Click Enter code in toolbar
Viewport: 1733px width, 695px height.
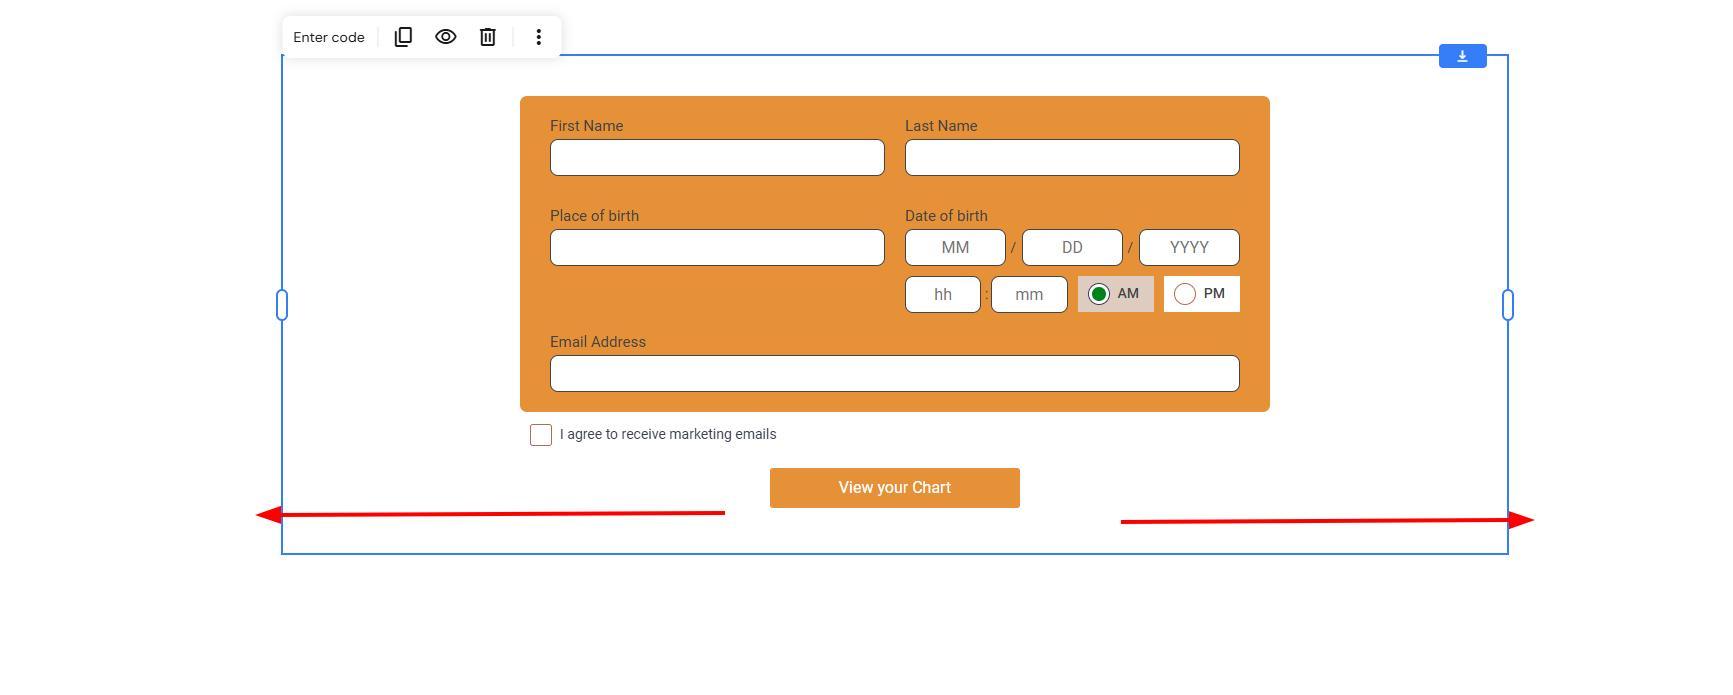tap(329, 37)
